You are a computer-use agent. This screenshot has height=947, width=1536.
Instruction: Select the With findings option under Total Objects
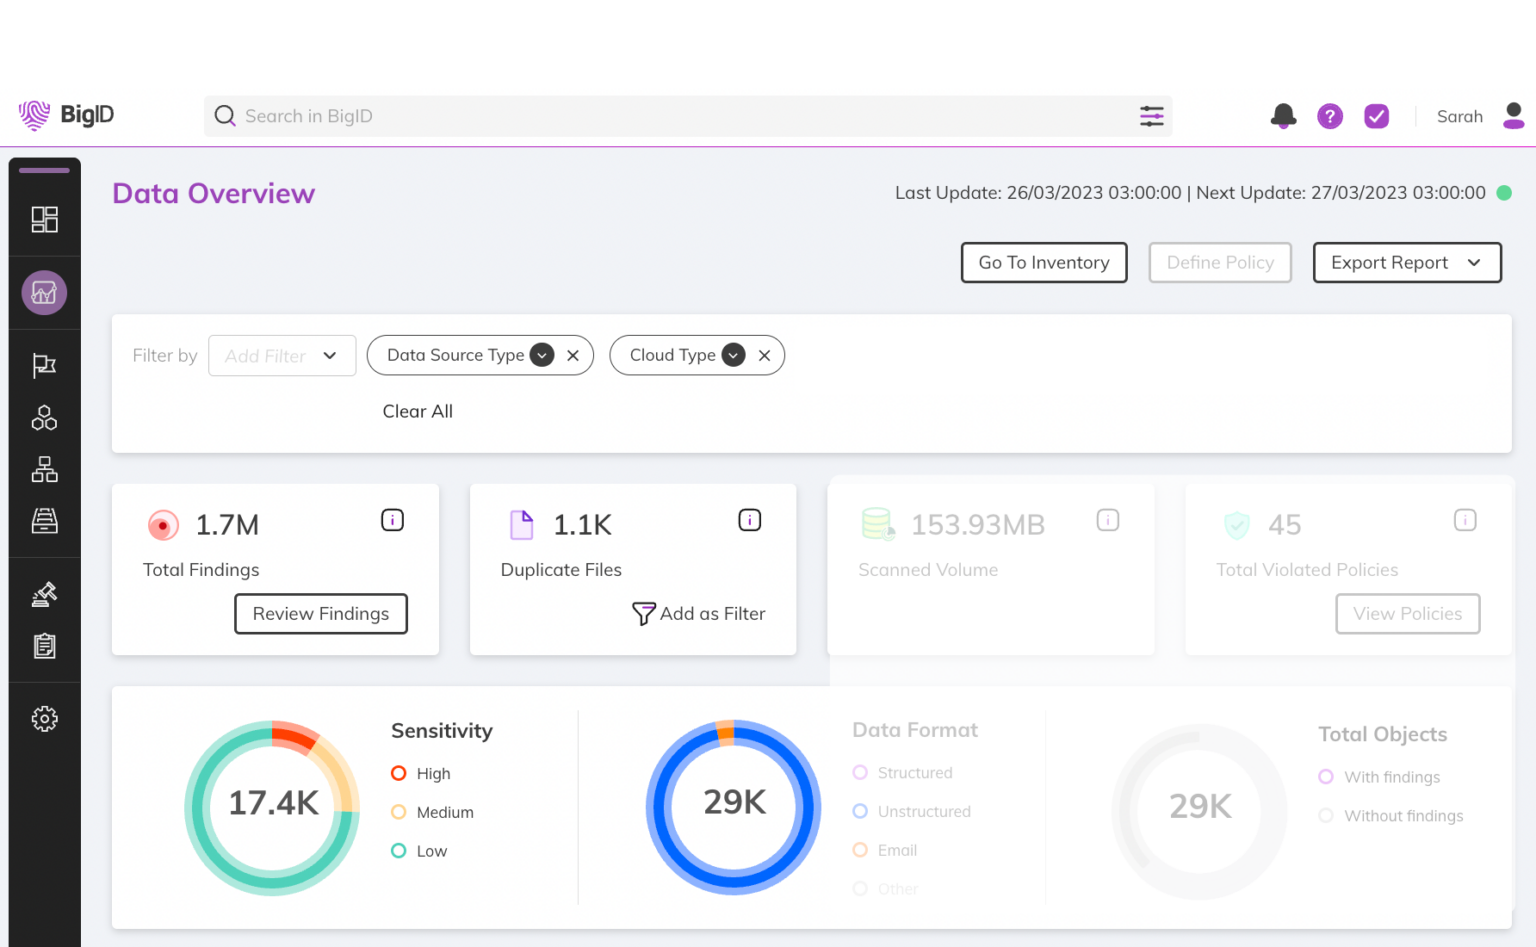1327,776
